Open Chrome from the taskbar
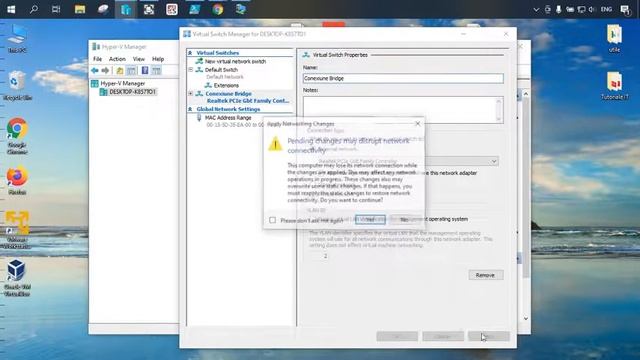This screenshot has height=360, width=640. tap(218, 9)
